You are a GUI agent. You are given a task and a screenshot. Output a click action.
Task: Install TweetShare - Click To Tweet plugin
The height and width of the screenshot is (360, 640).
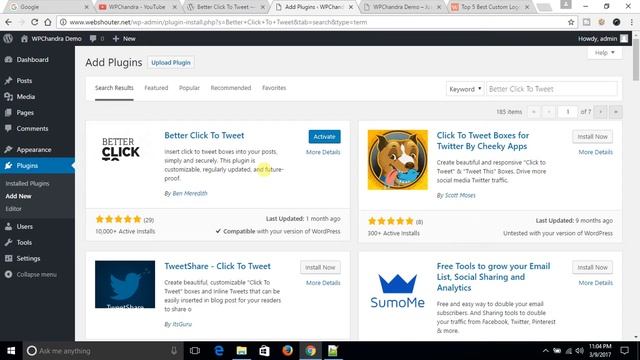(x=320, y=267)
